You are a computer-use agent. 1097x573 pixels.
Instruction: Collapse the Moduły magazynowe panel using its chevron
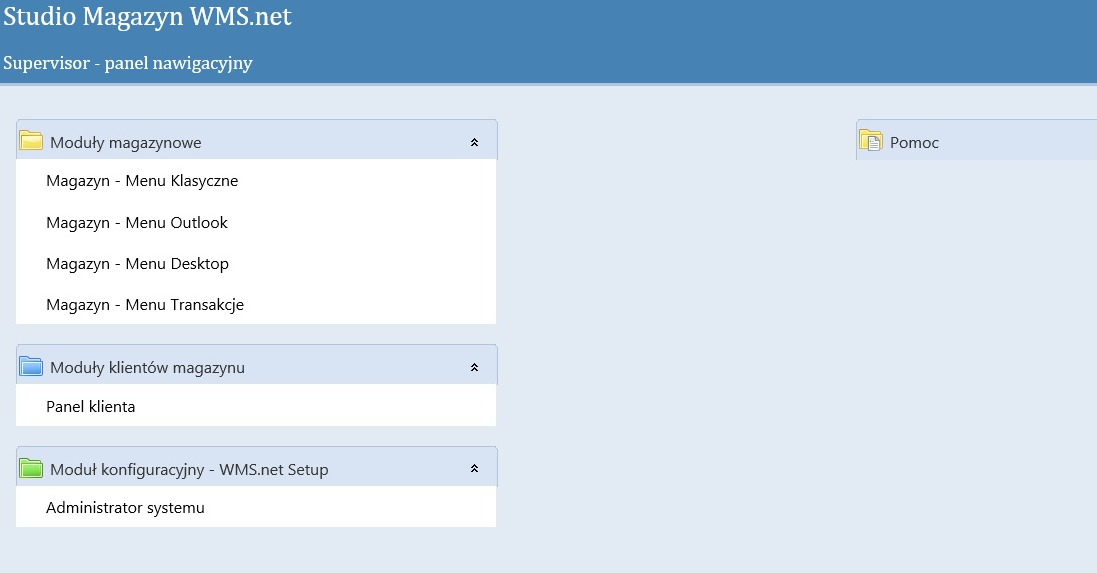474,143
